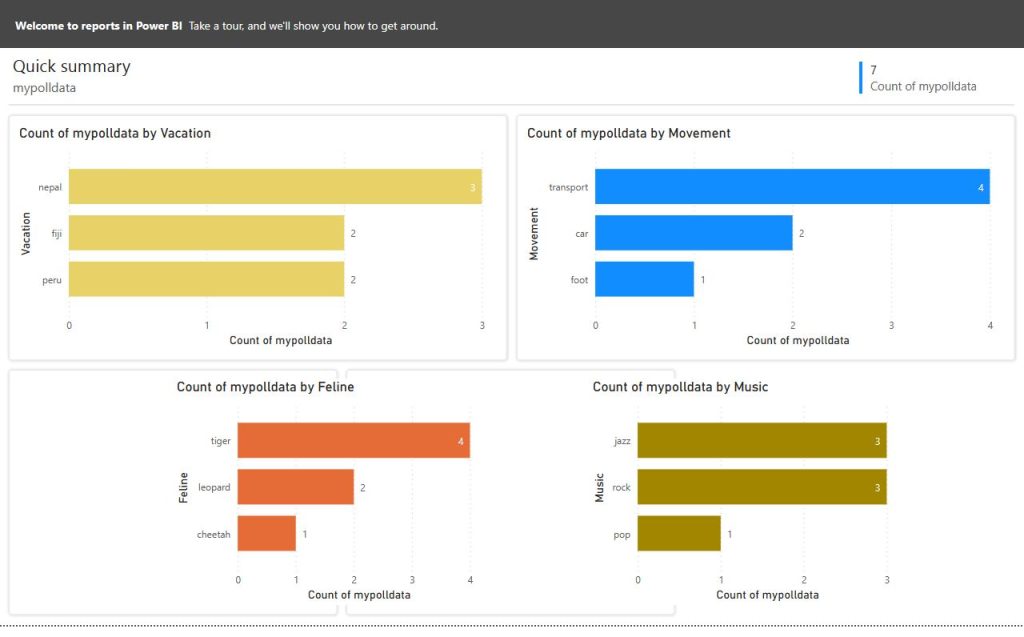This screenshot has height=637, width=1024.
Task: Select the Count of mypolldata by Music title
Action: coord(680,387)
